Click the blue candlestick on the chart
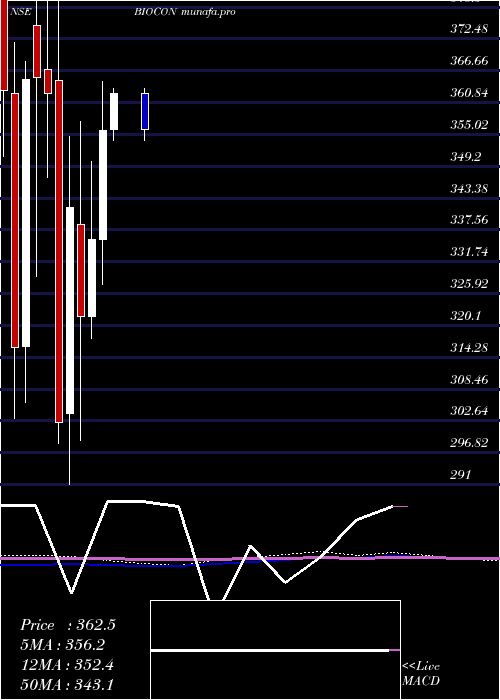 (x=145, y=112)
